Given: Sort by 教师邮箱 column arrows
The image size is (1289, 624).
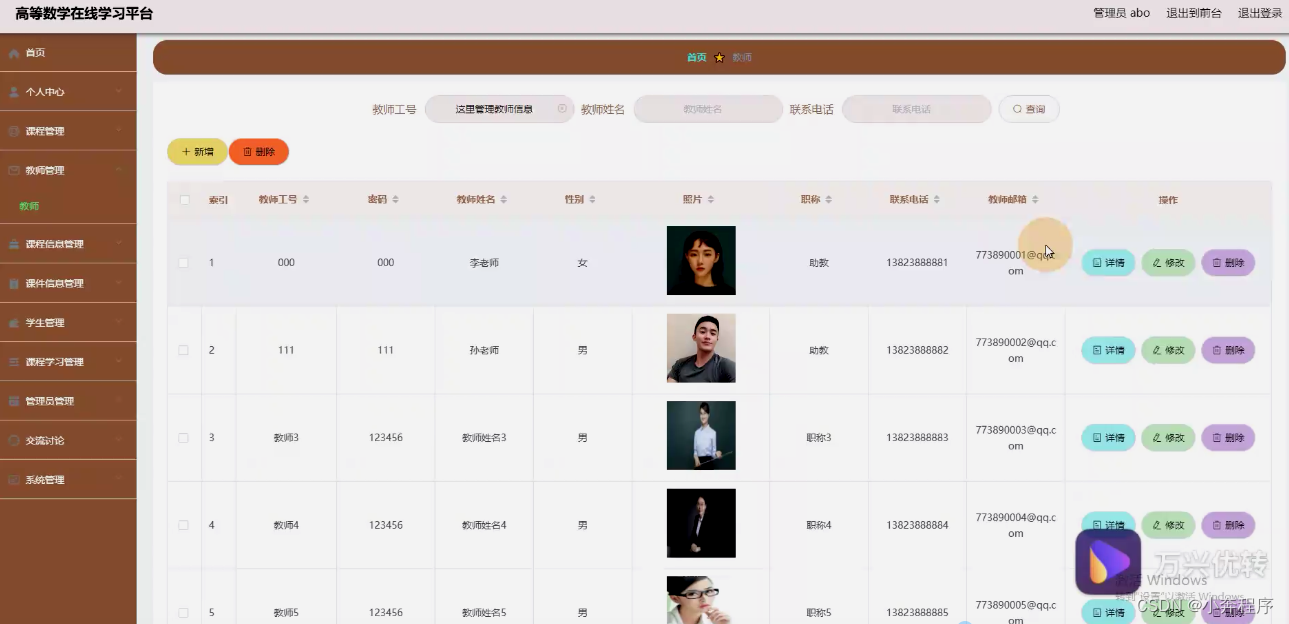Looking at the screenshot, I should pyautogui.click(x=1035, y=200).
